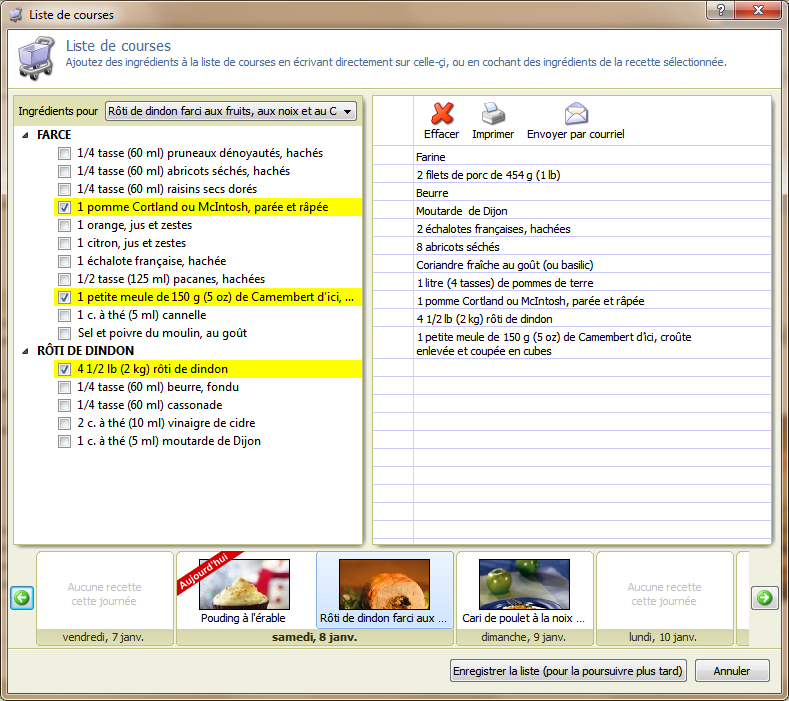
Task: Collapse the RÔTI DE DINDON group
Action: click(25, 351)
